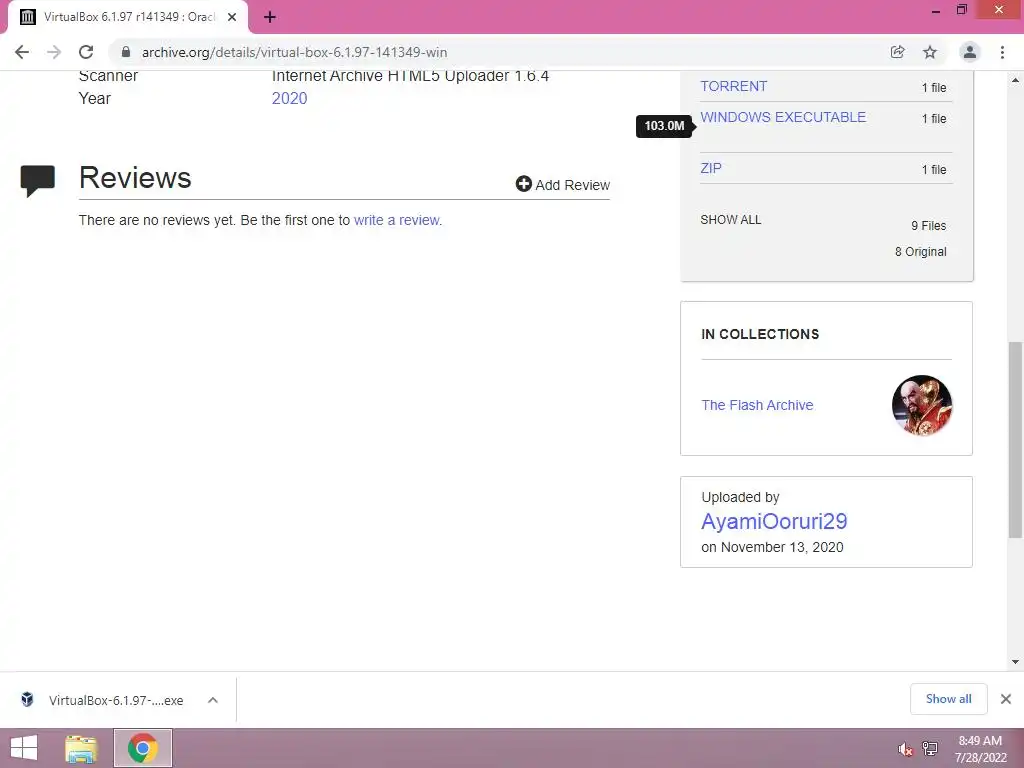Share this page via address bar icon

click(897, 52)
